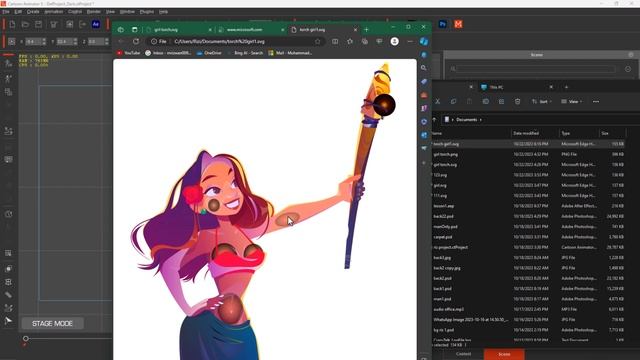640x360 pixels.
Task: Open a new tab in Edge
Action: [366, 29]
